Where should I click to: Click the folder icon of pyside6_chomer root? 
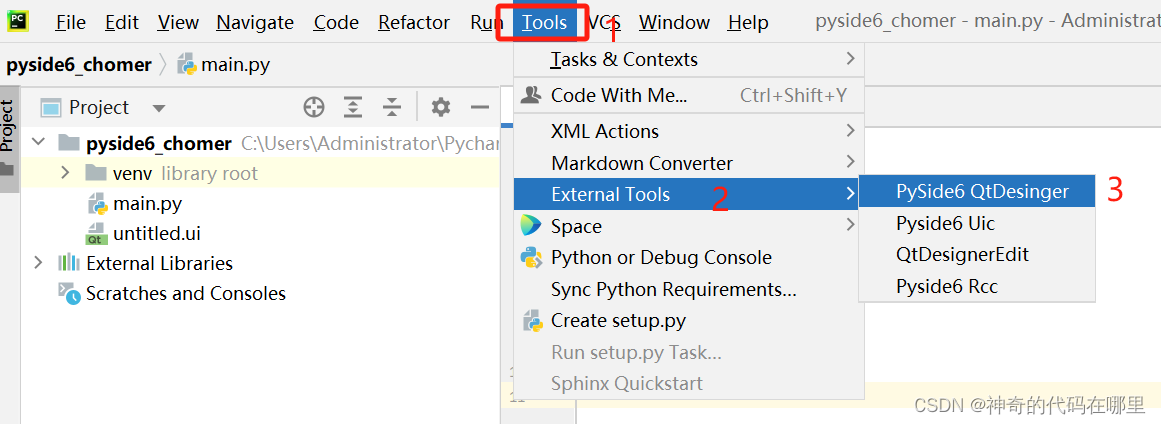pos(69,142)
